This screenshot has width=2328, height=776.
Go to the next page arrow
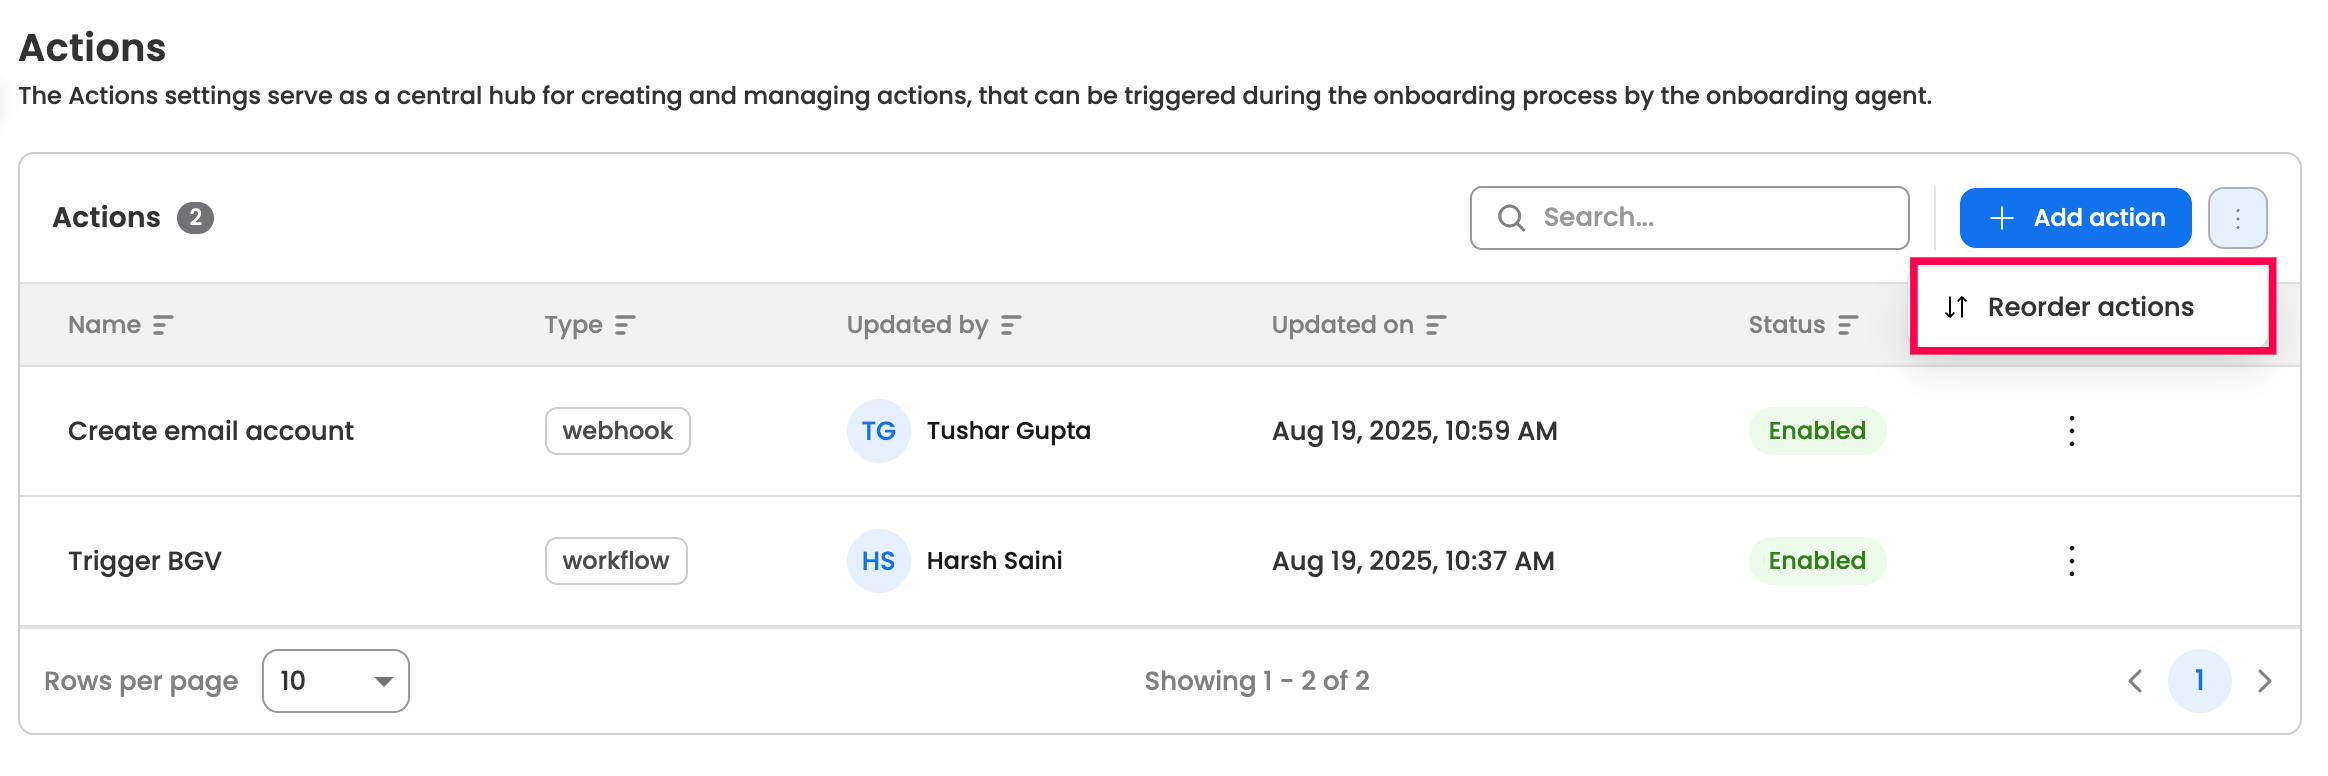(x=2265, y=681)
